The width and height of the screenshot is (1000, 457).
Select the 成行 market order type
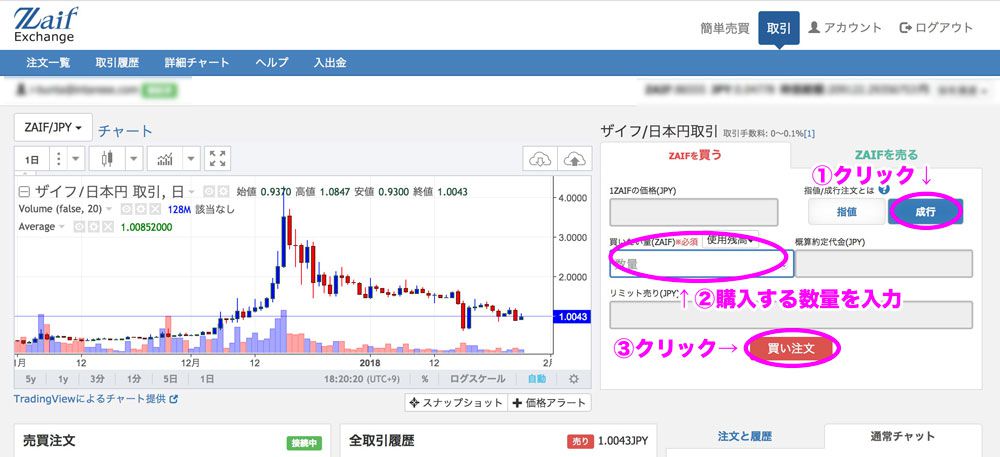(x=925, y=212)
